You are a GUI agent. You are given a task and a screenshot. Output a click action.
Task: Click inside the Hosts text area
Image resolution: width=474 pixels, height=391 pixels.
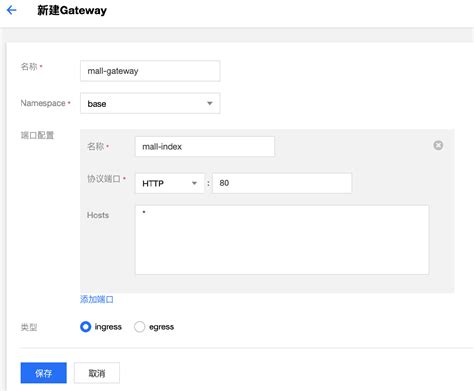[282, 240]
